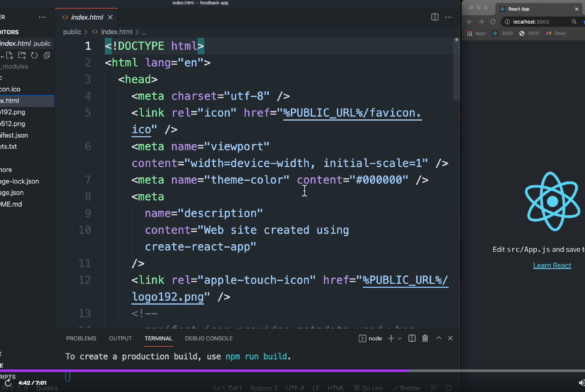Click the 'npm run build' terminal text
Viewport: 585px width, 392px height.
click(256, 357)
